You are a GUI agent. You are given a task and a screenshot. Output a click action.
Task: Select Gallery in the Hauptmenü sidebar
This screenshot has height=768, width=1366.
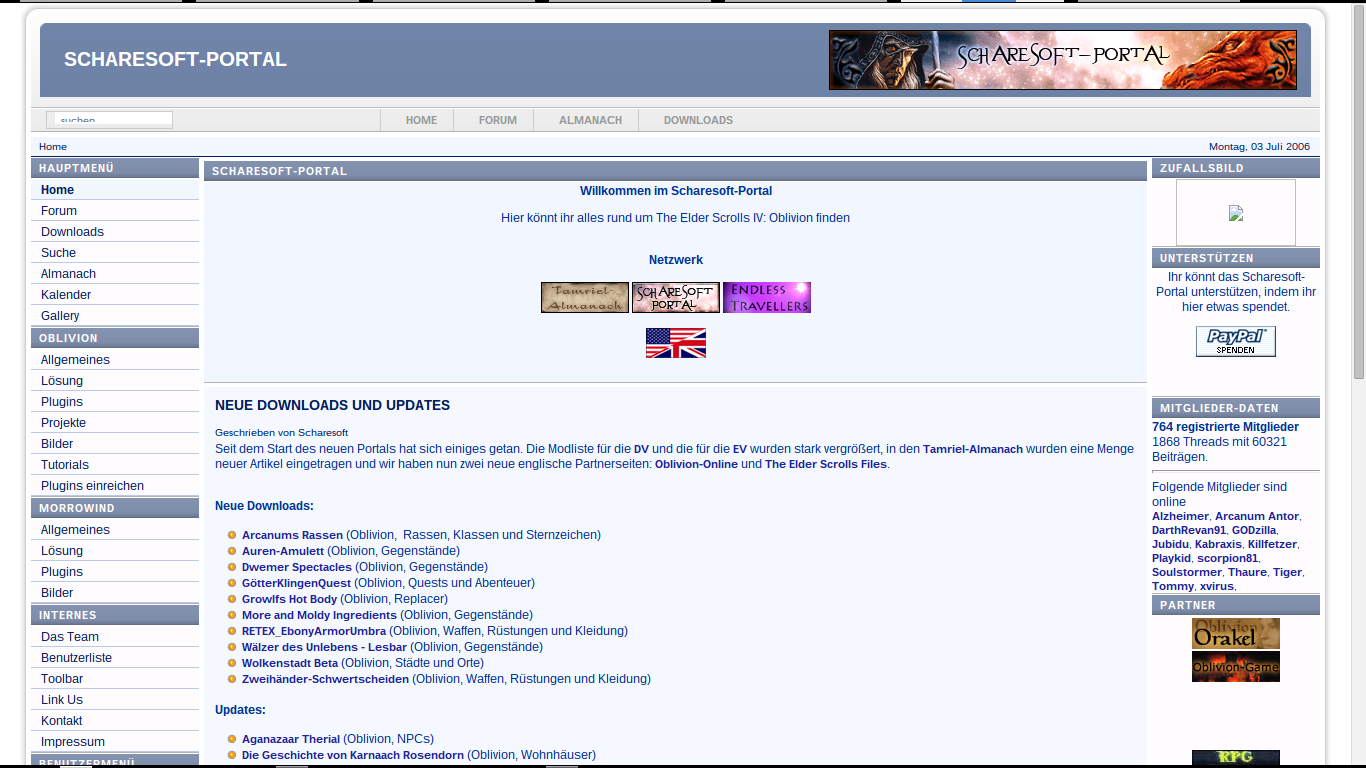[60, 316]
